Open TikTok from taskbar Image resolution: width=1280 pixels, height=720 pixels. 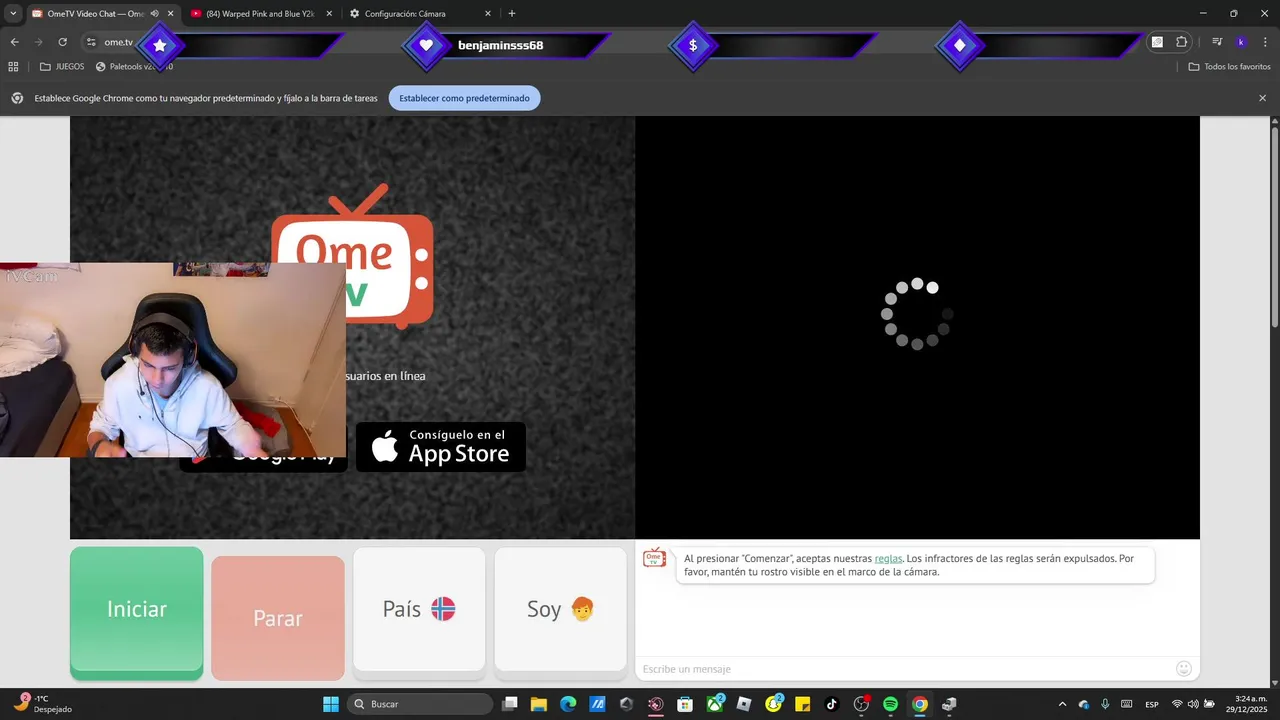(x=832, y=704)
